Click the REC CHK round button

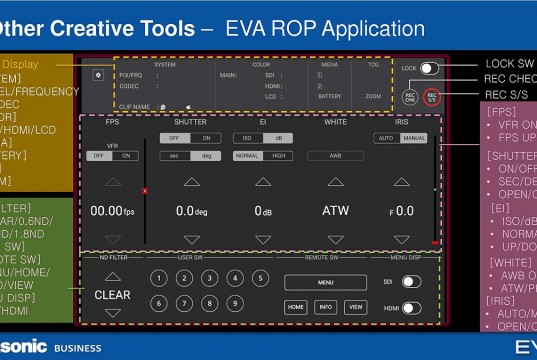click(x=410, y=97)
